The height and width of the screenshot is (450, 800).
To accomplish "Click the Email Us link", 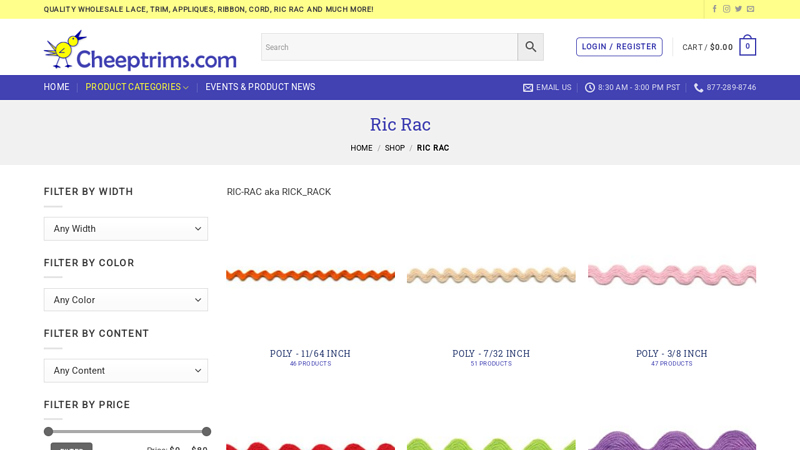I will [x=547, y=88].
